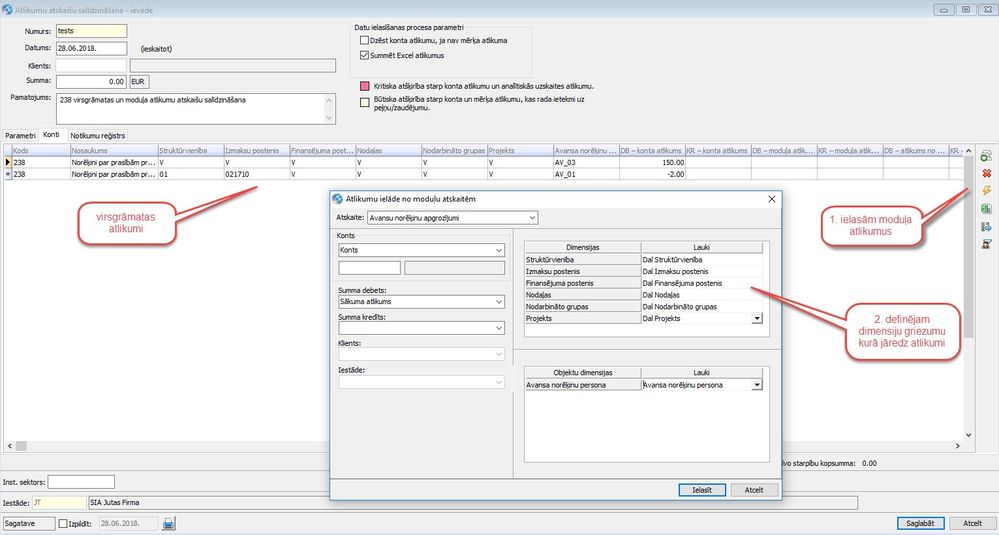This screenshot has height=535, width=999.
Task: Click the blue arrow import icon
Action: (985, 226)
